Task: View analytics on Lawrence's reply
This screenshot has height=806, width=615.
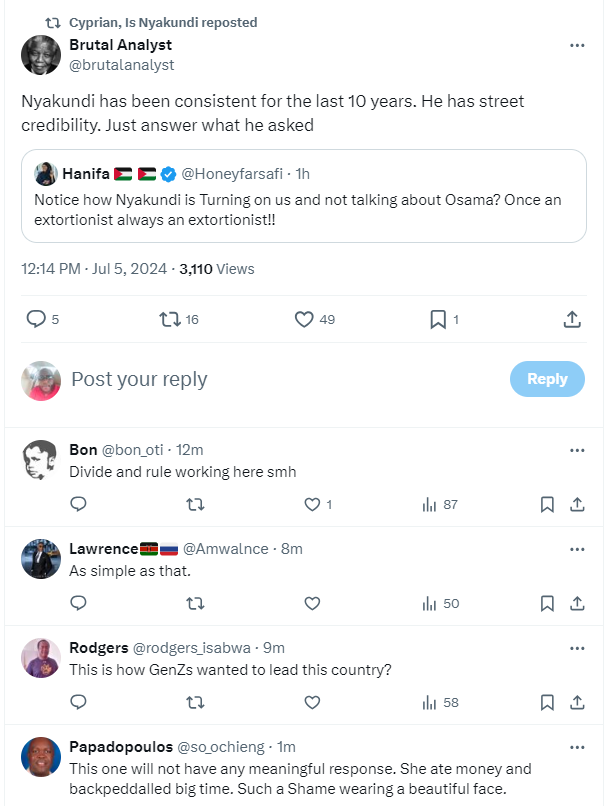Action: click(x=430, y=603)
